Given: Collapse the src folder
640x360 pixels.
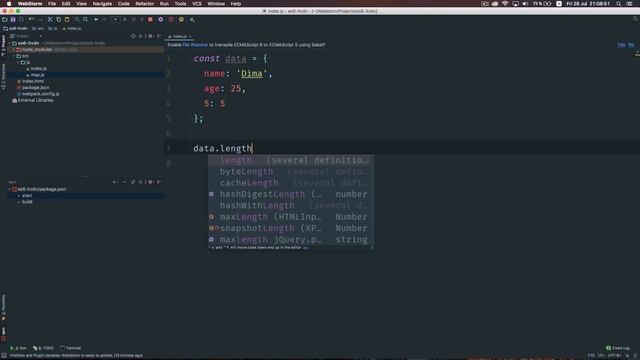Looking at the screenshot, I should [14, 56].
